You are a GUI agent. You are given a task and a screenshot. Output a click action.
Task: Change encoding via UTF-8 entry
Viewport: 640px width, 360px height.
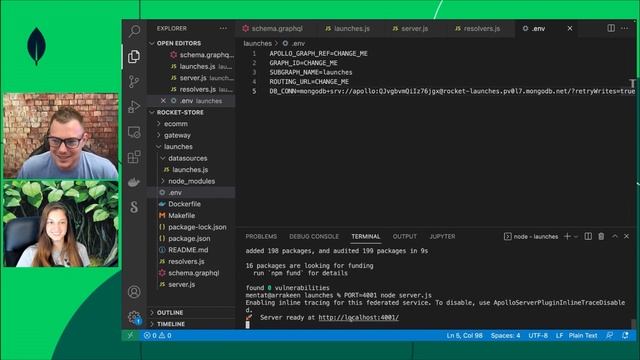click(x=538, y=335)
